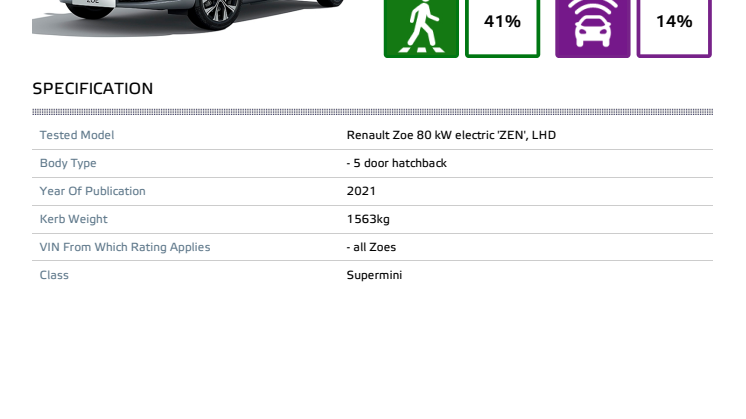The image size is (746, 419).
Task: Click the Renault Zoe car image
Action: (x=188, y=18)
